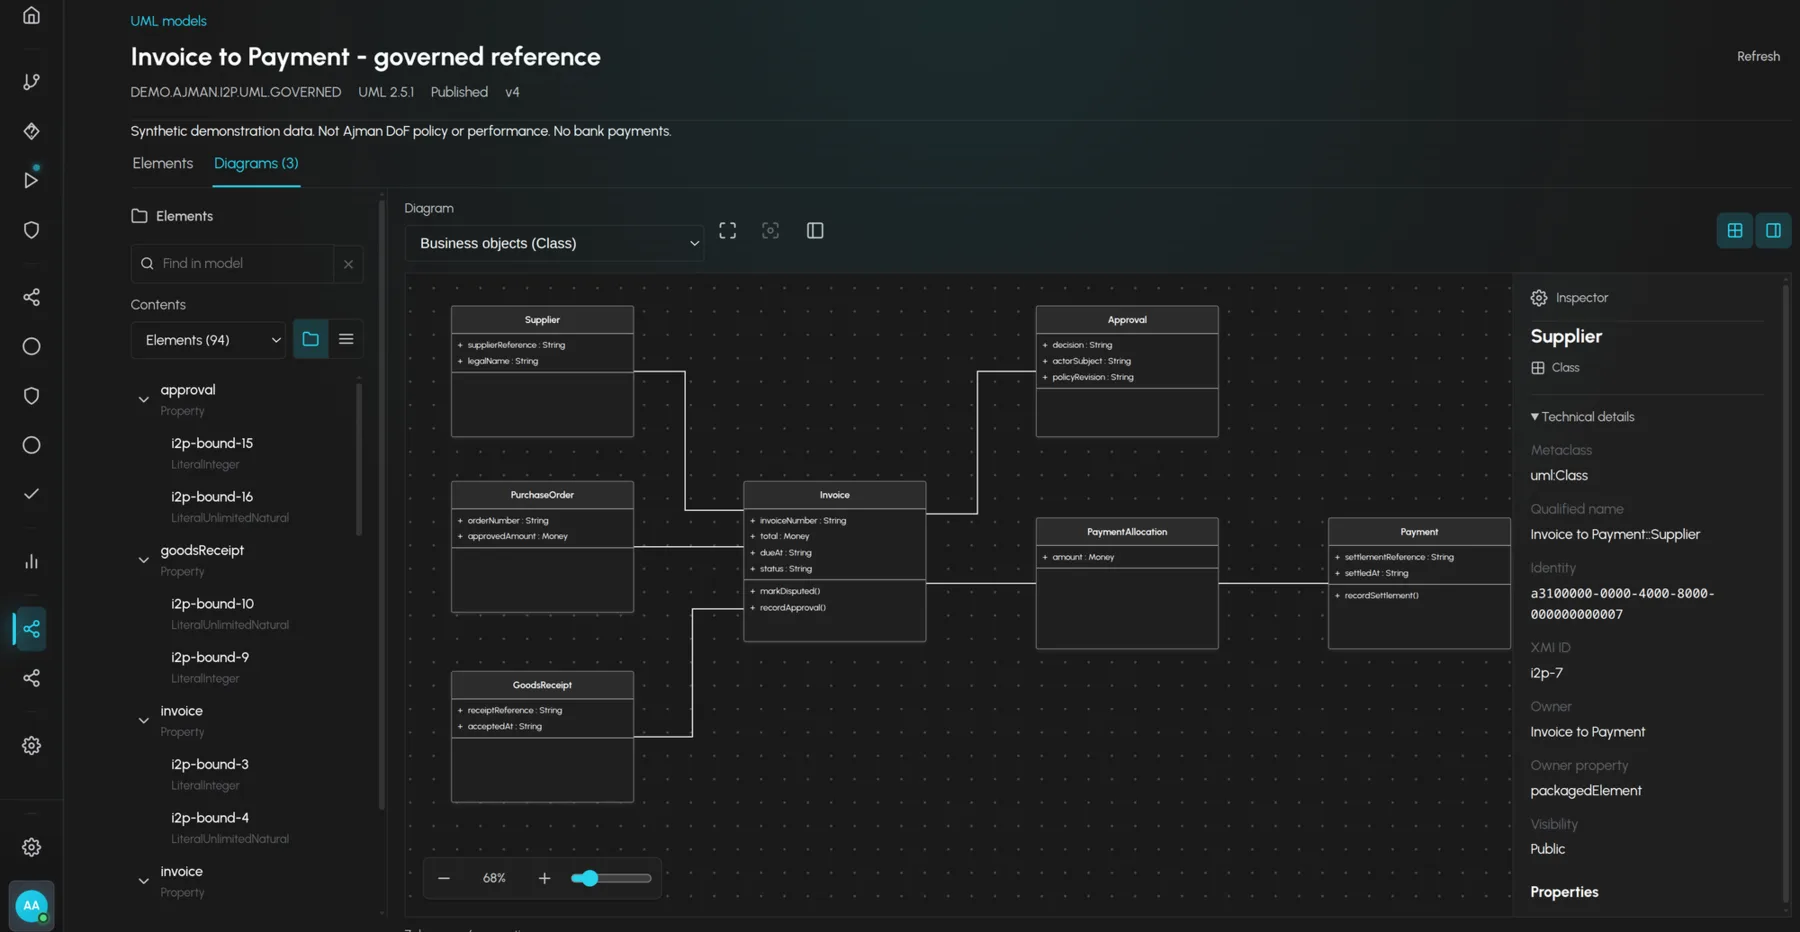Select the Approval class in diagram

coord(1127,371)
